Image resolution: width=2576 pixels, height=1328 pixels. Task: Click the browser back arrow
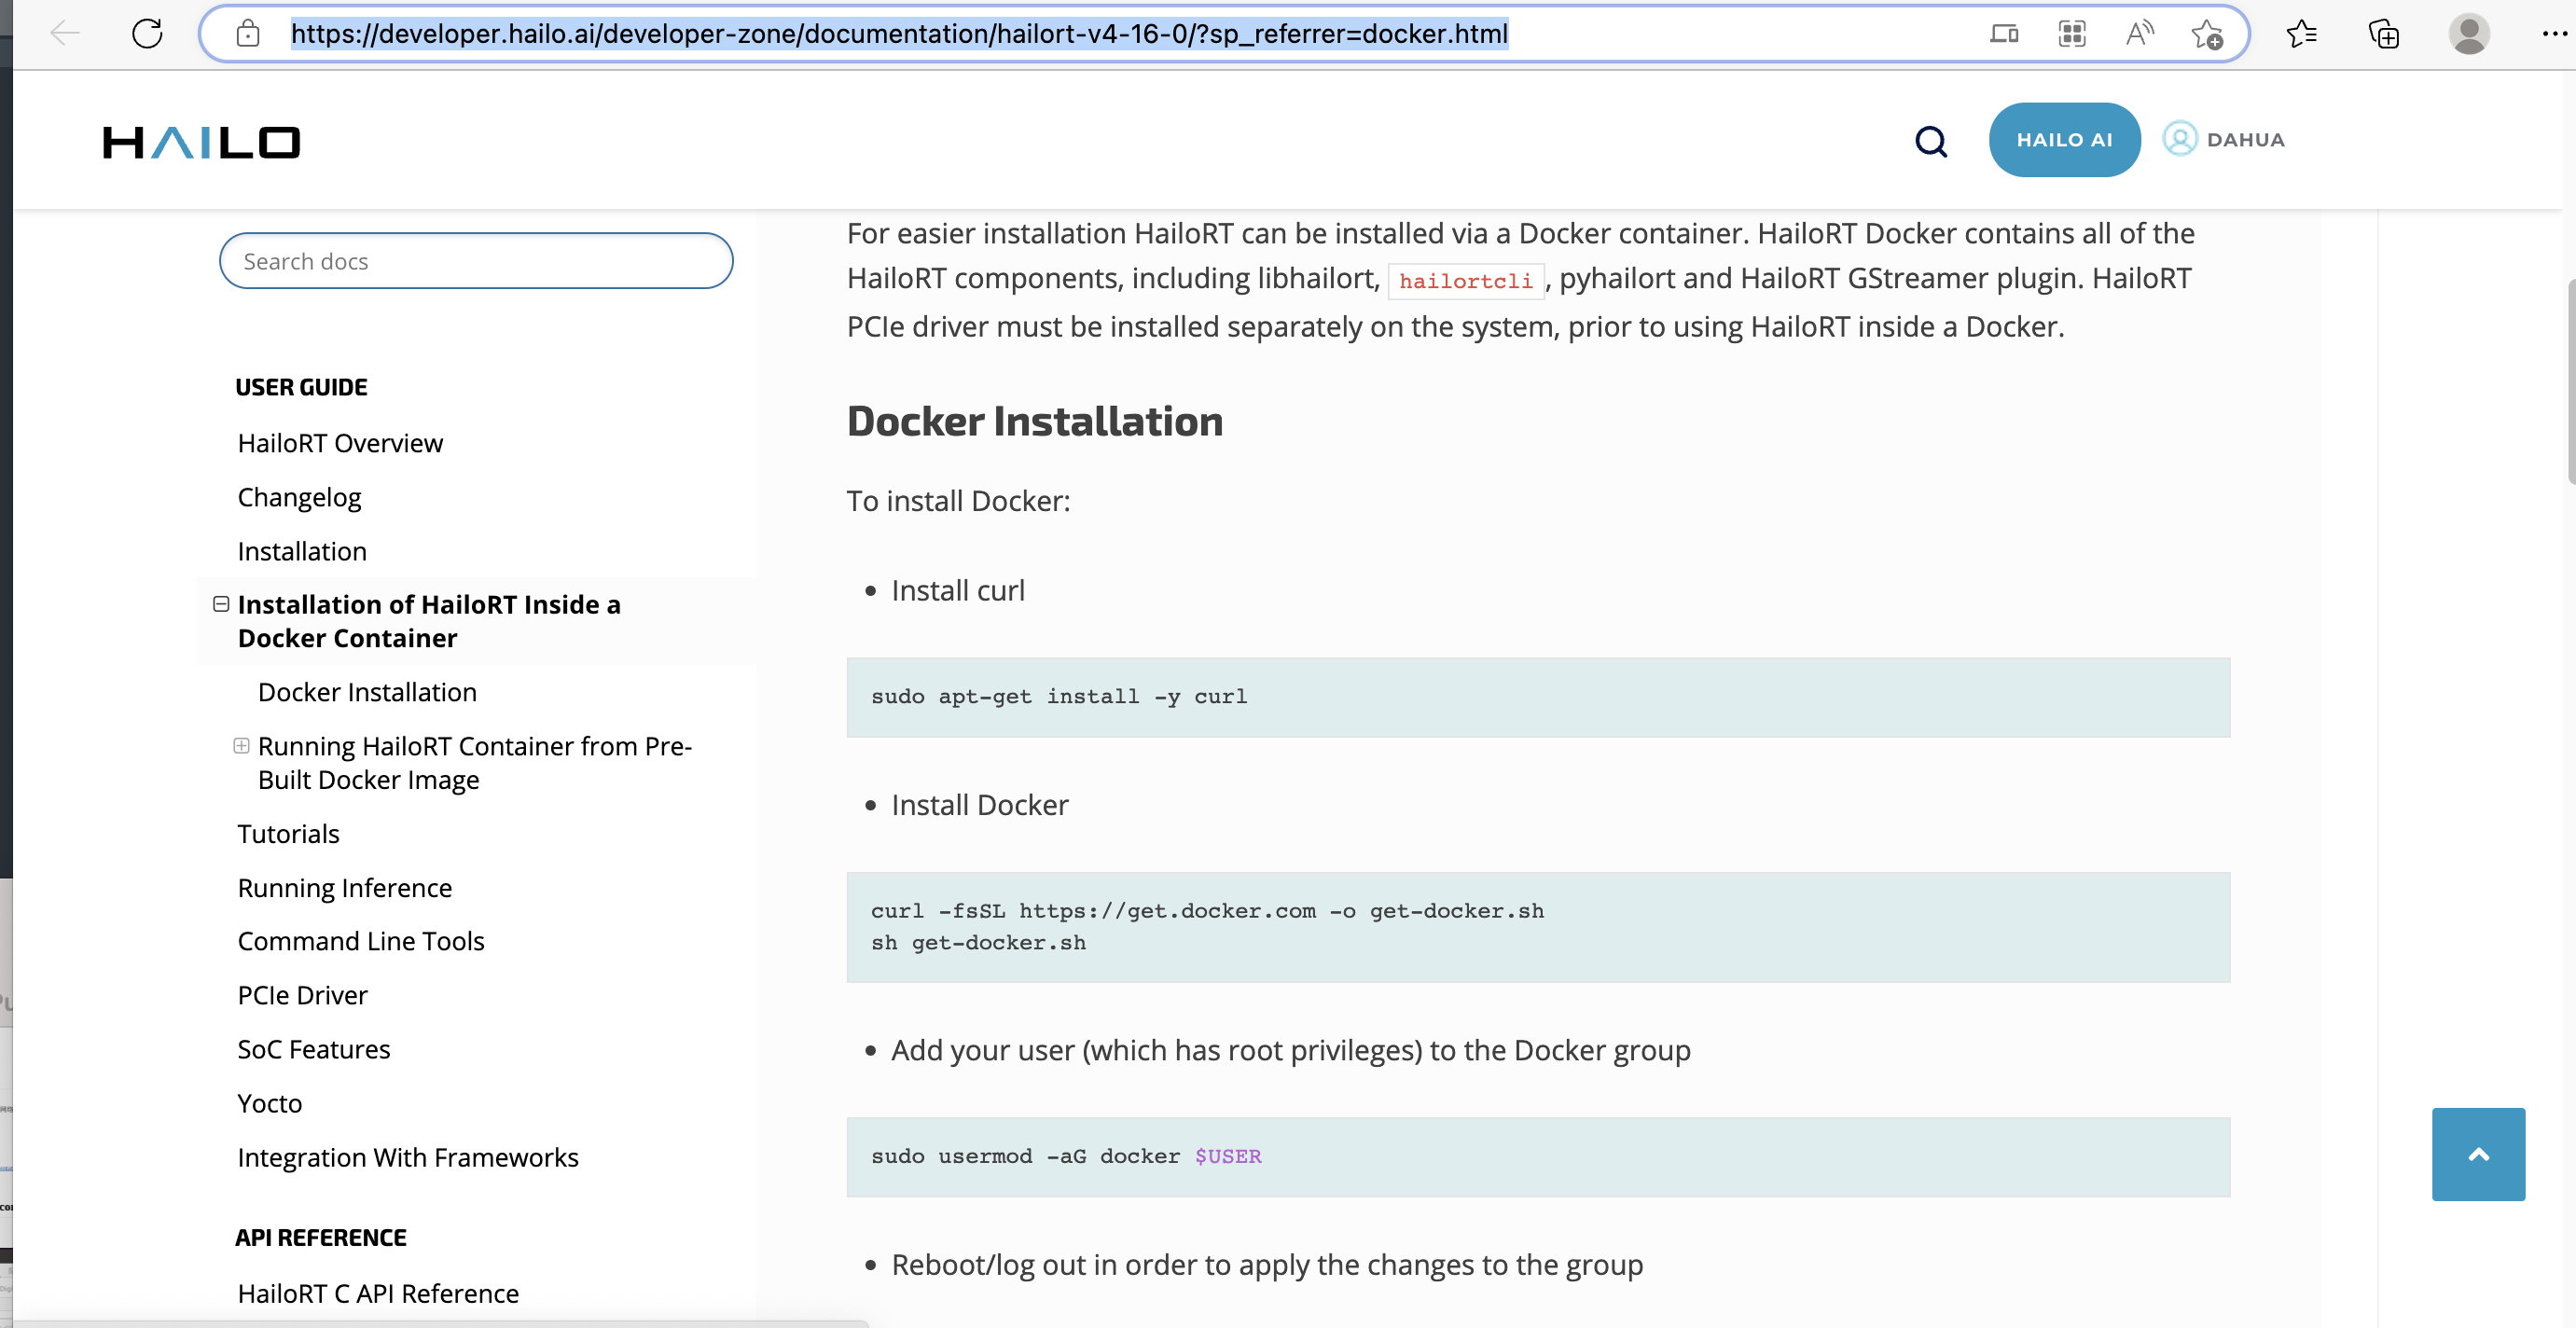(x=65, y=33)
